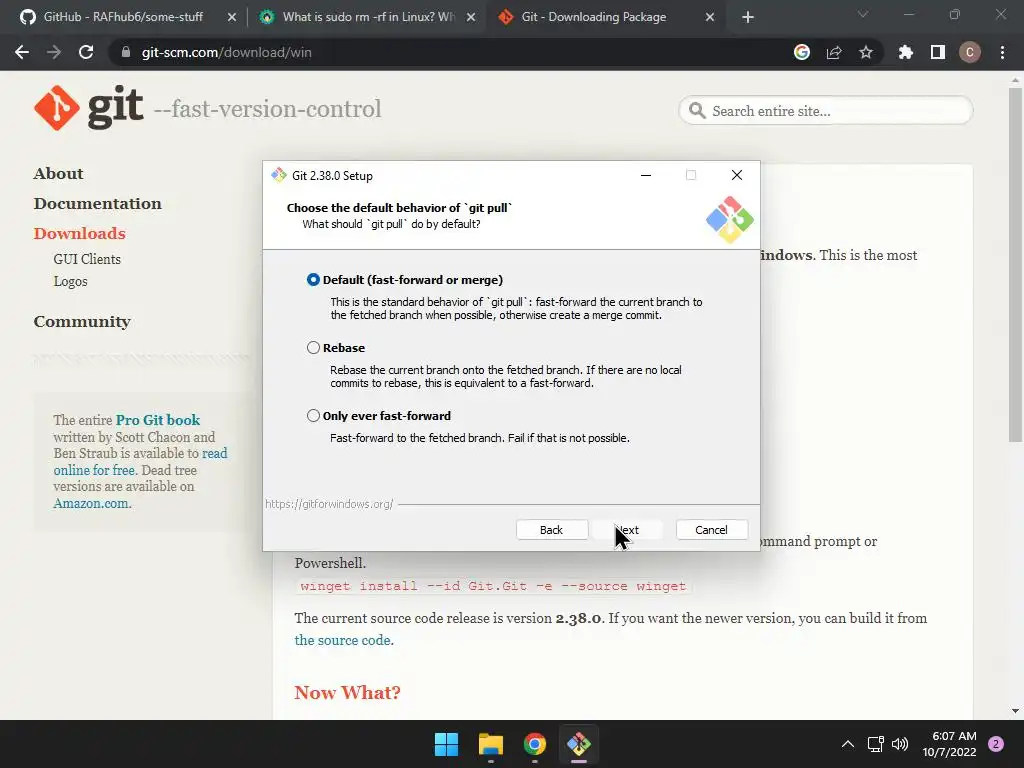The width and height of the screenshot is (1024, 768).
Task: Click the Now What? heading
Action: pyautogui.click(x=347, y=692)
